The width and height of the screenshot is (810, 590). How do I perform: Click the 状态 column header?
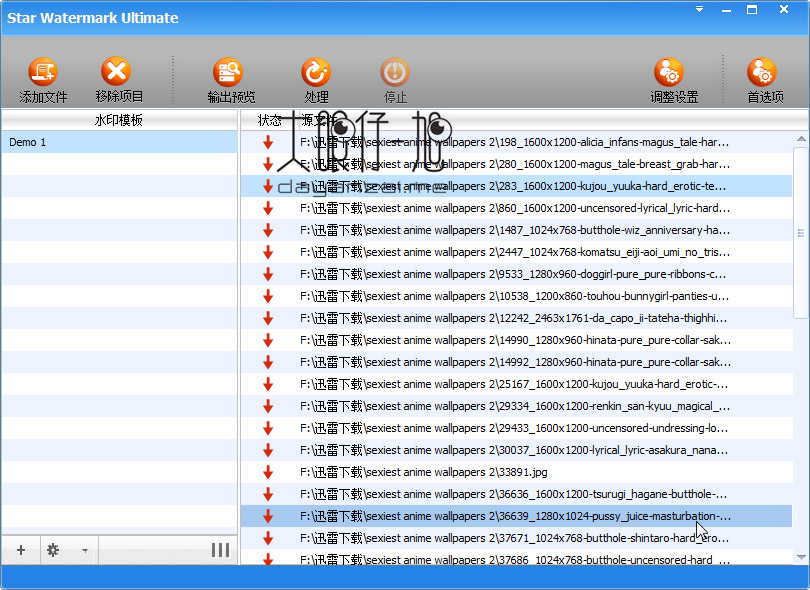click(270, 120)
